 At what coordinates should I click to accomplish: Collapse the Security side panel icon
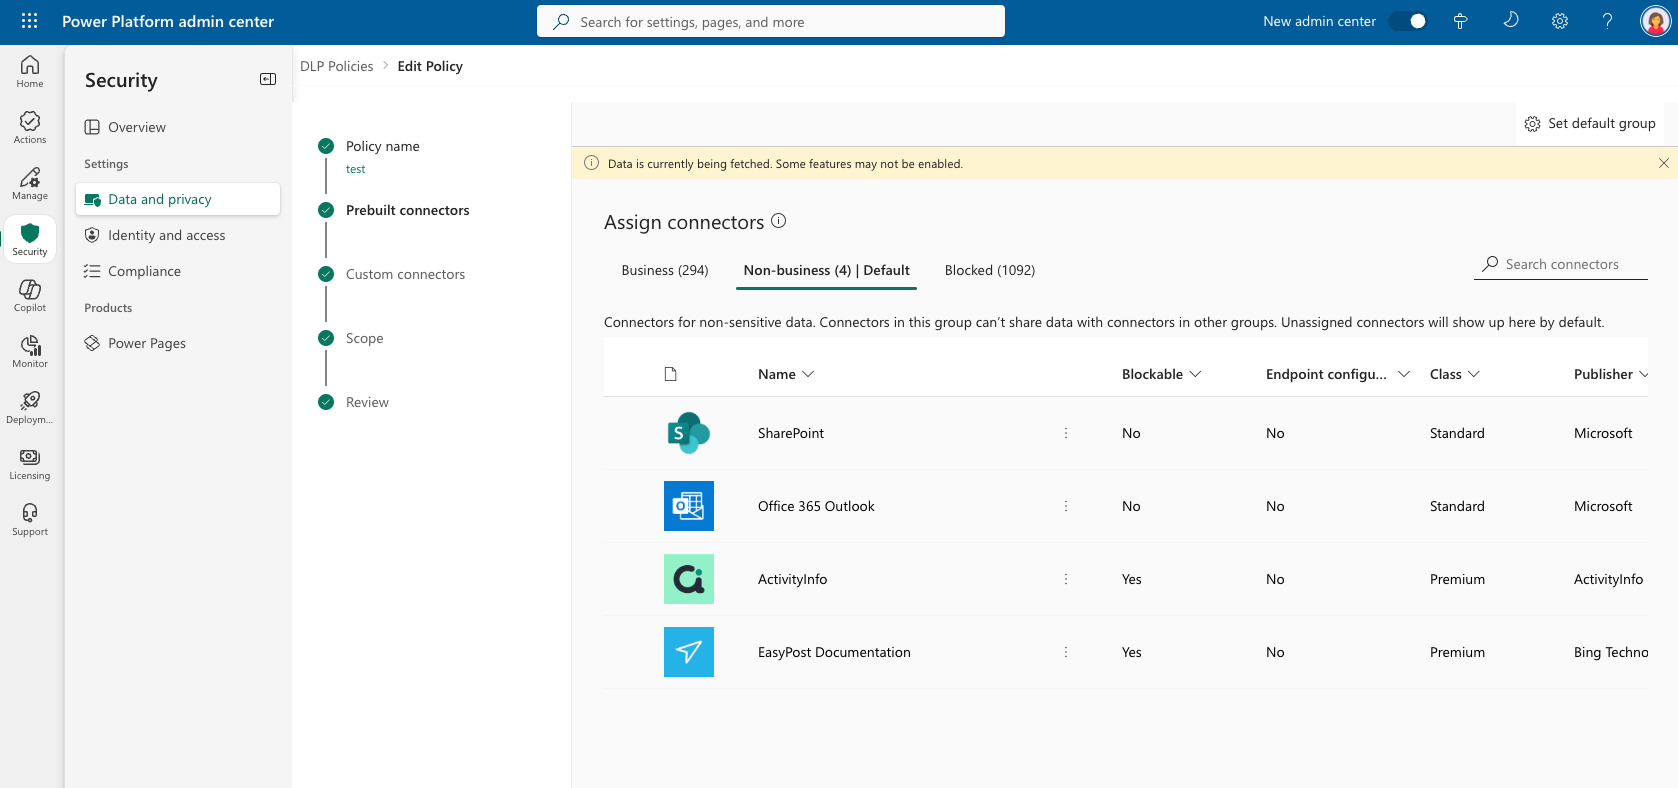(267, 79)
